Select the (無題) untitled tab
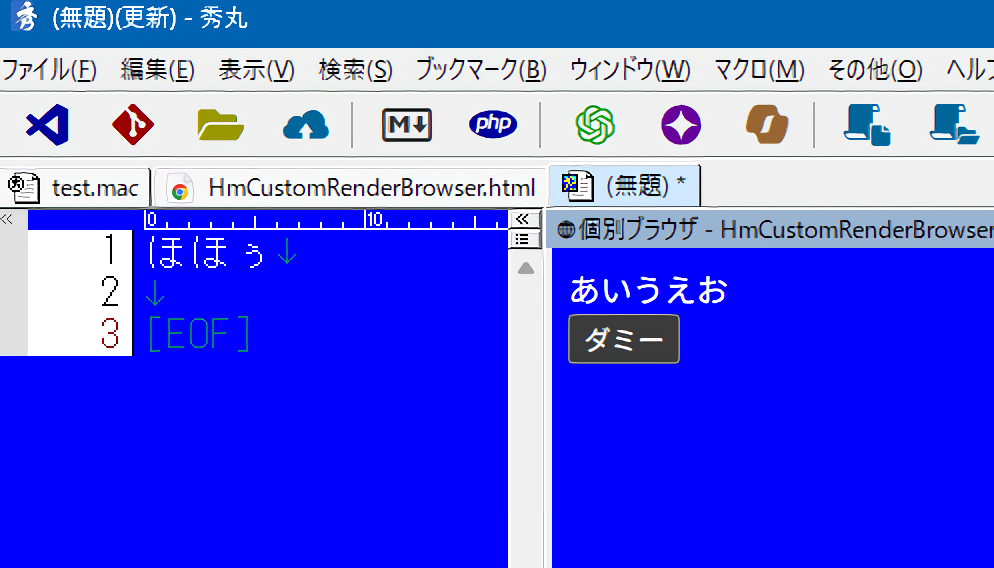The width and height of the screenshot is (994, 568). point(626,186)
